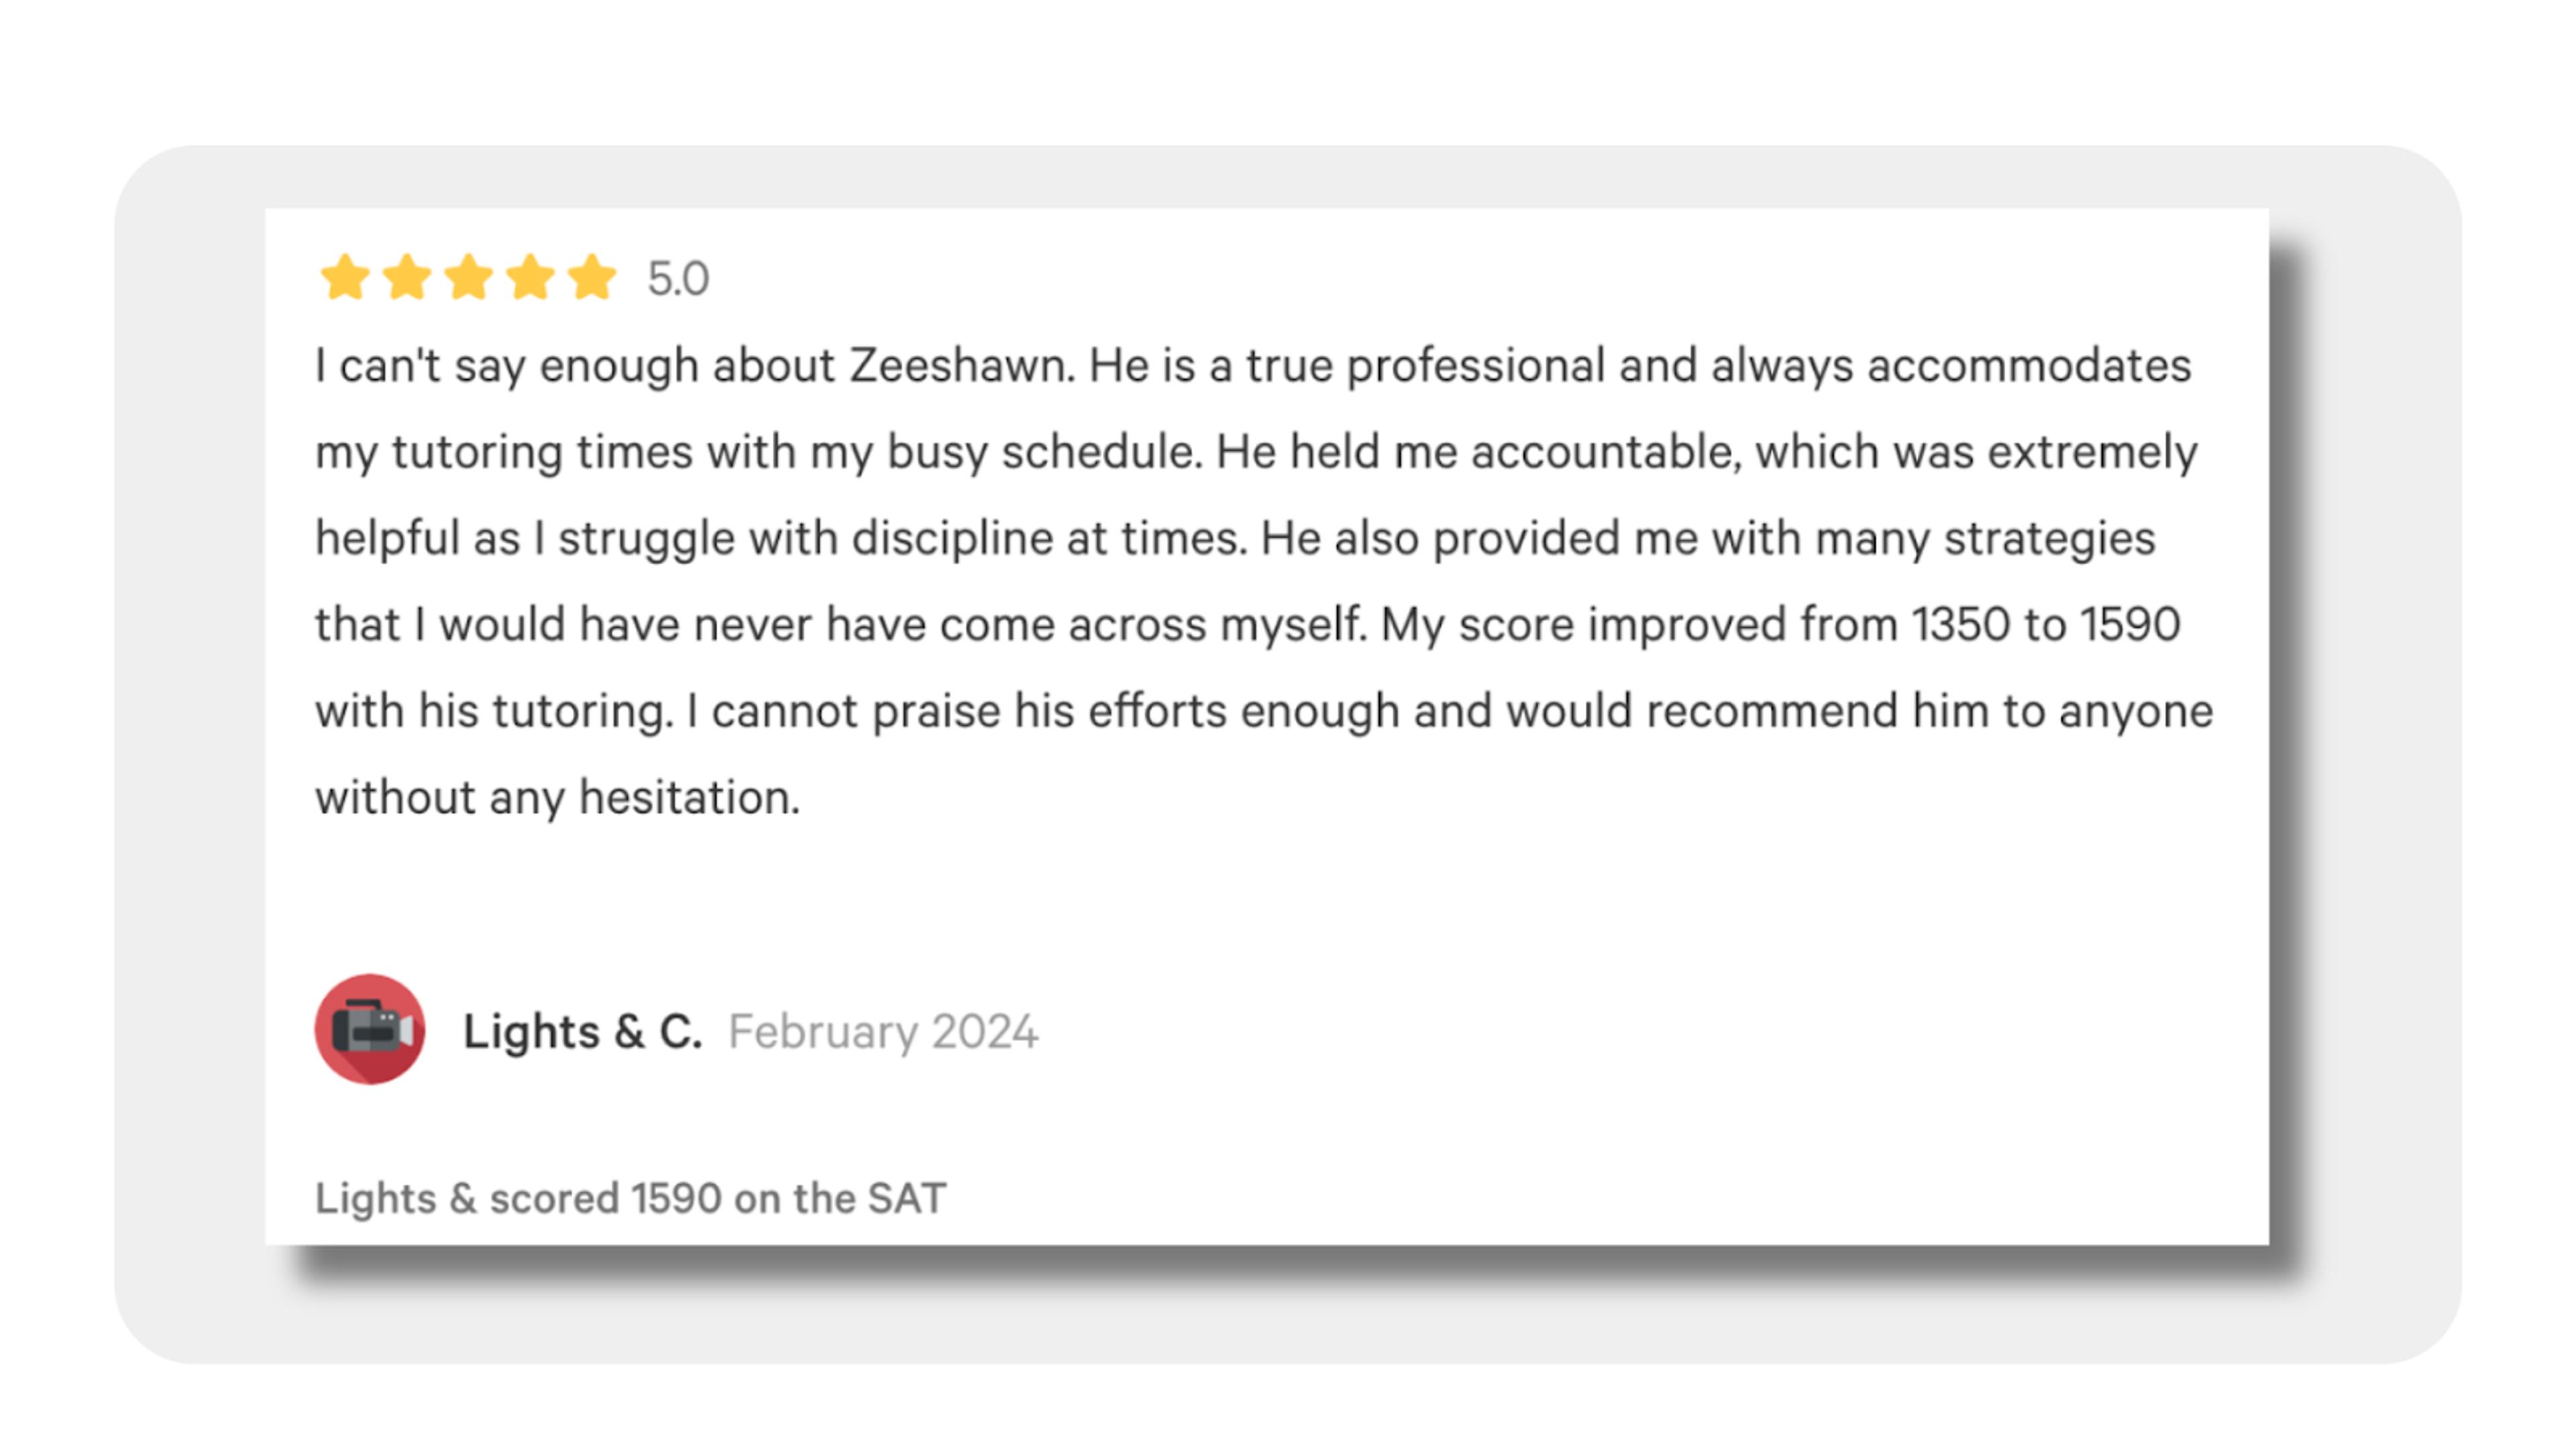
Task: Click the February 2024 review date
Action: click(x=883, y=1032)
